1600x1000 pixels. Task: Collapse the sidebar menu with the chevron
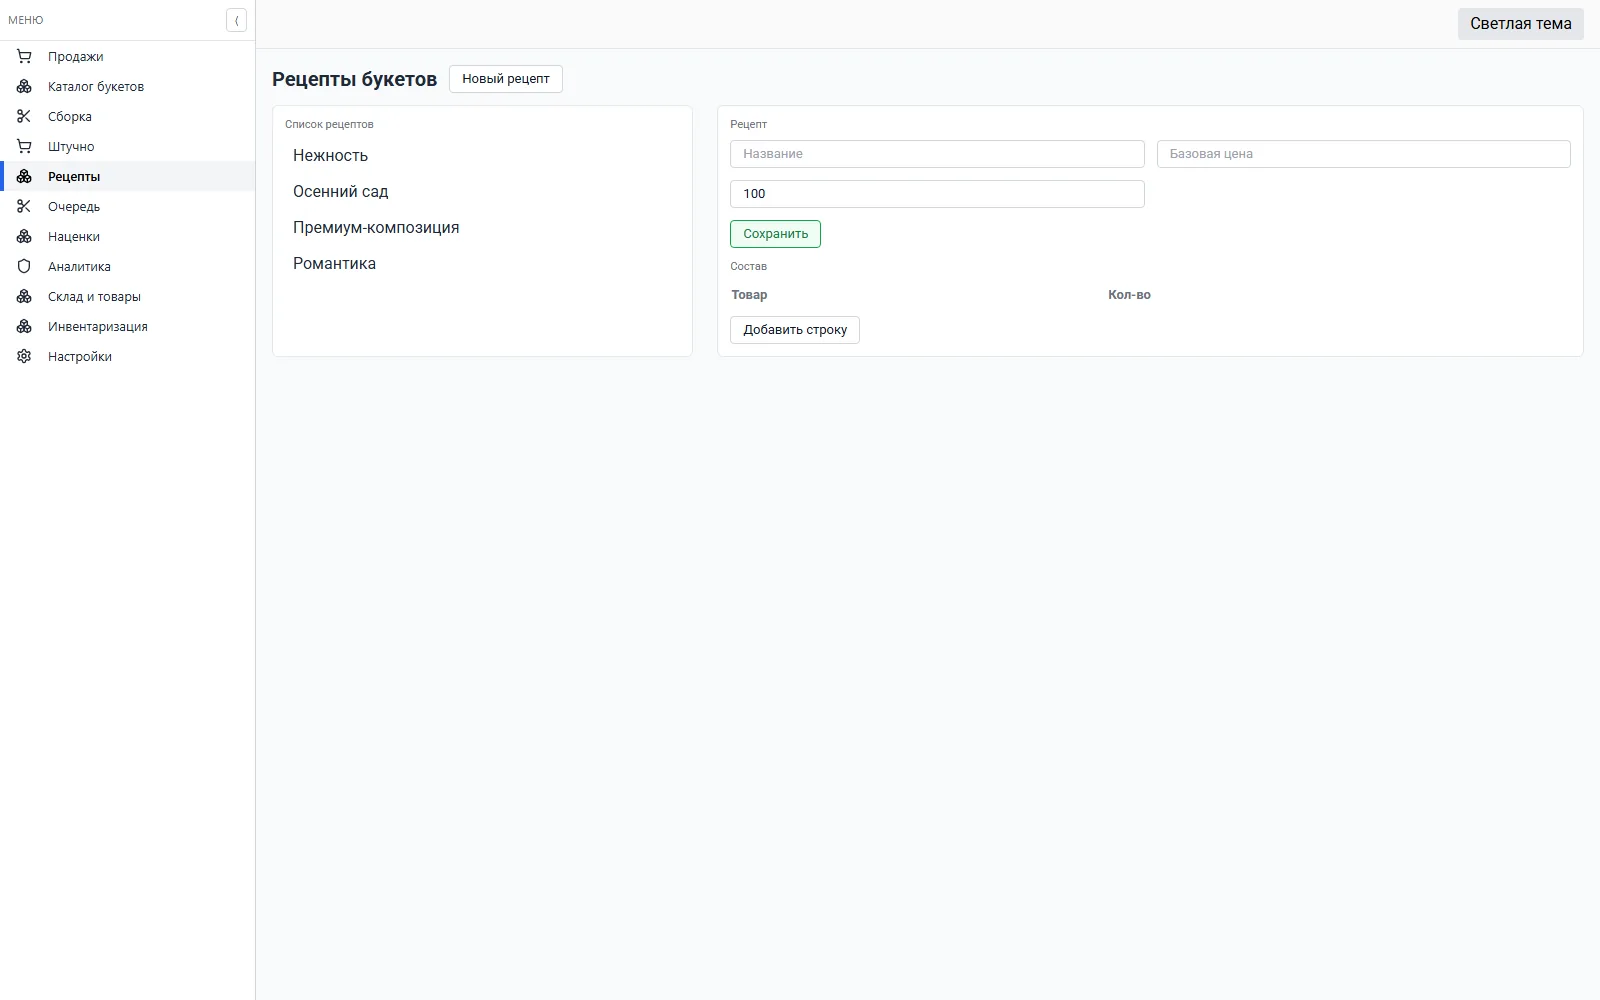pyautogui.click(x=236, y=20)
